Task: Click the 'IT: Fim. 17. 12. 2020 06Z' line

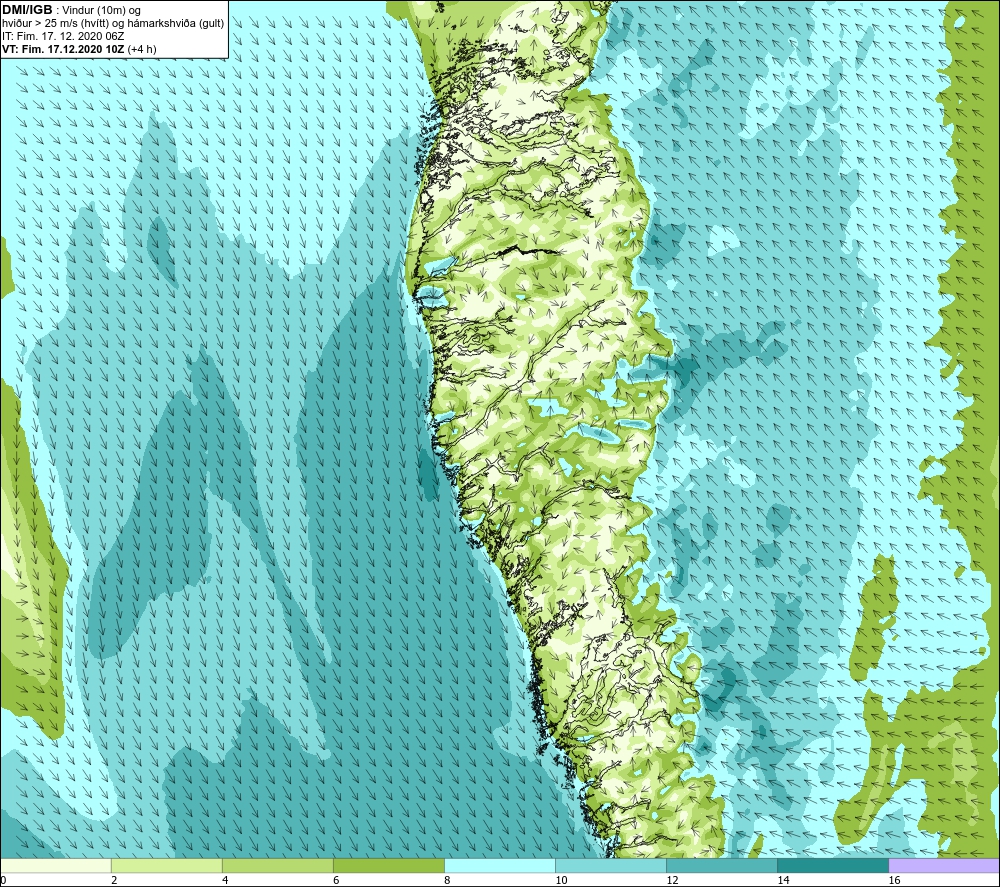Action: tap(63, 36)
